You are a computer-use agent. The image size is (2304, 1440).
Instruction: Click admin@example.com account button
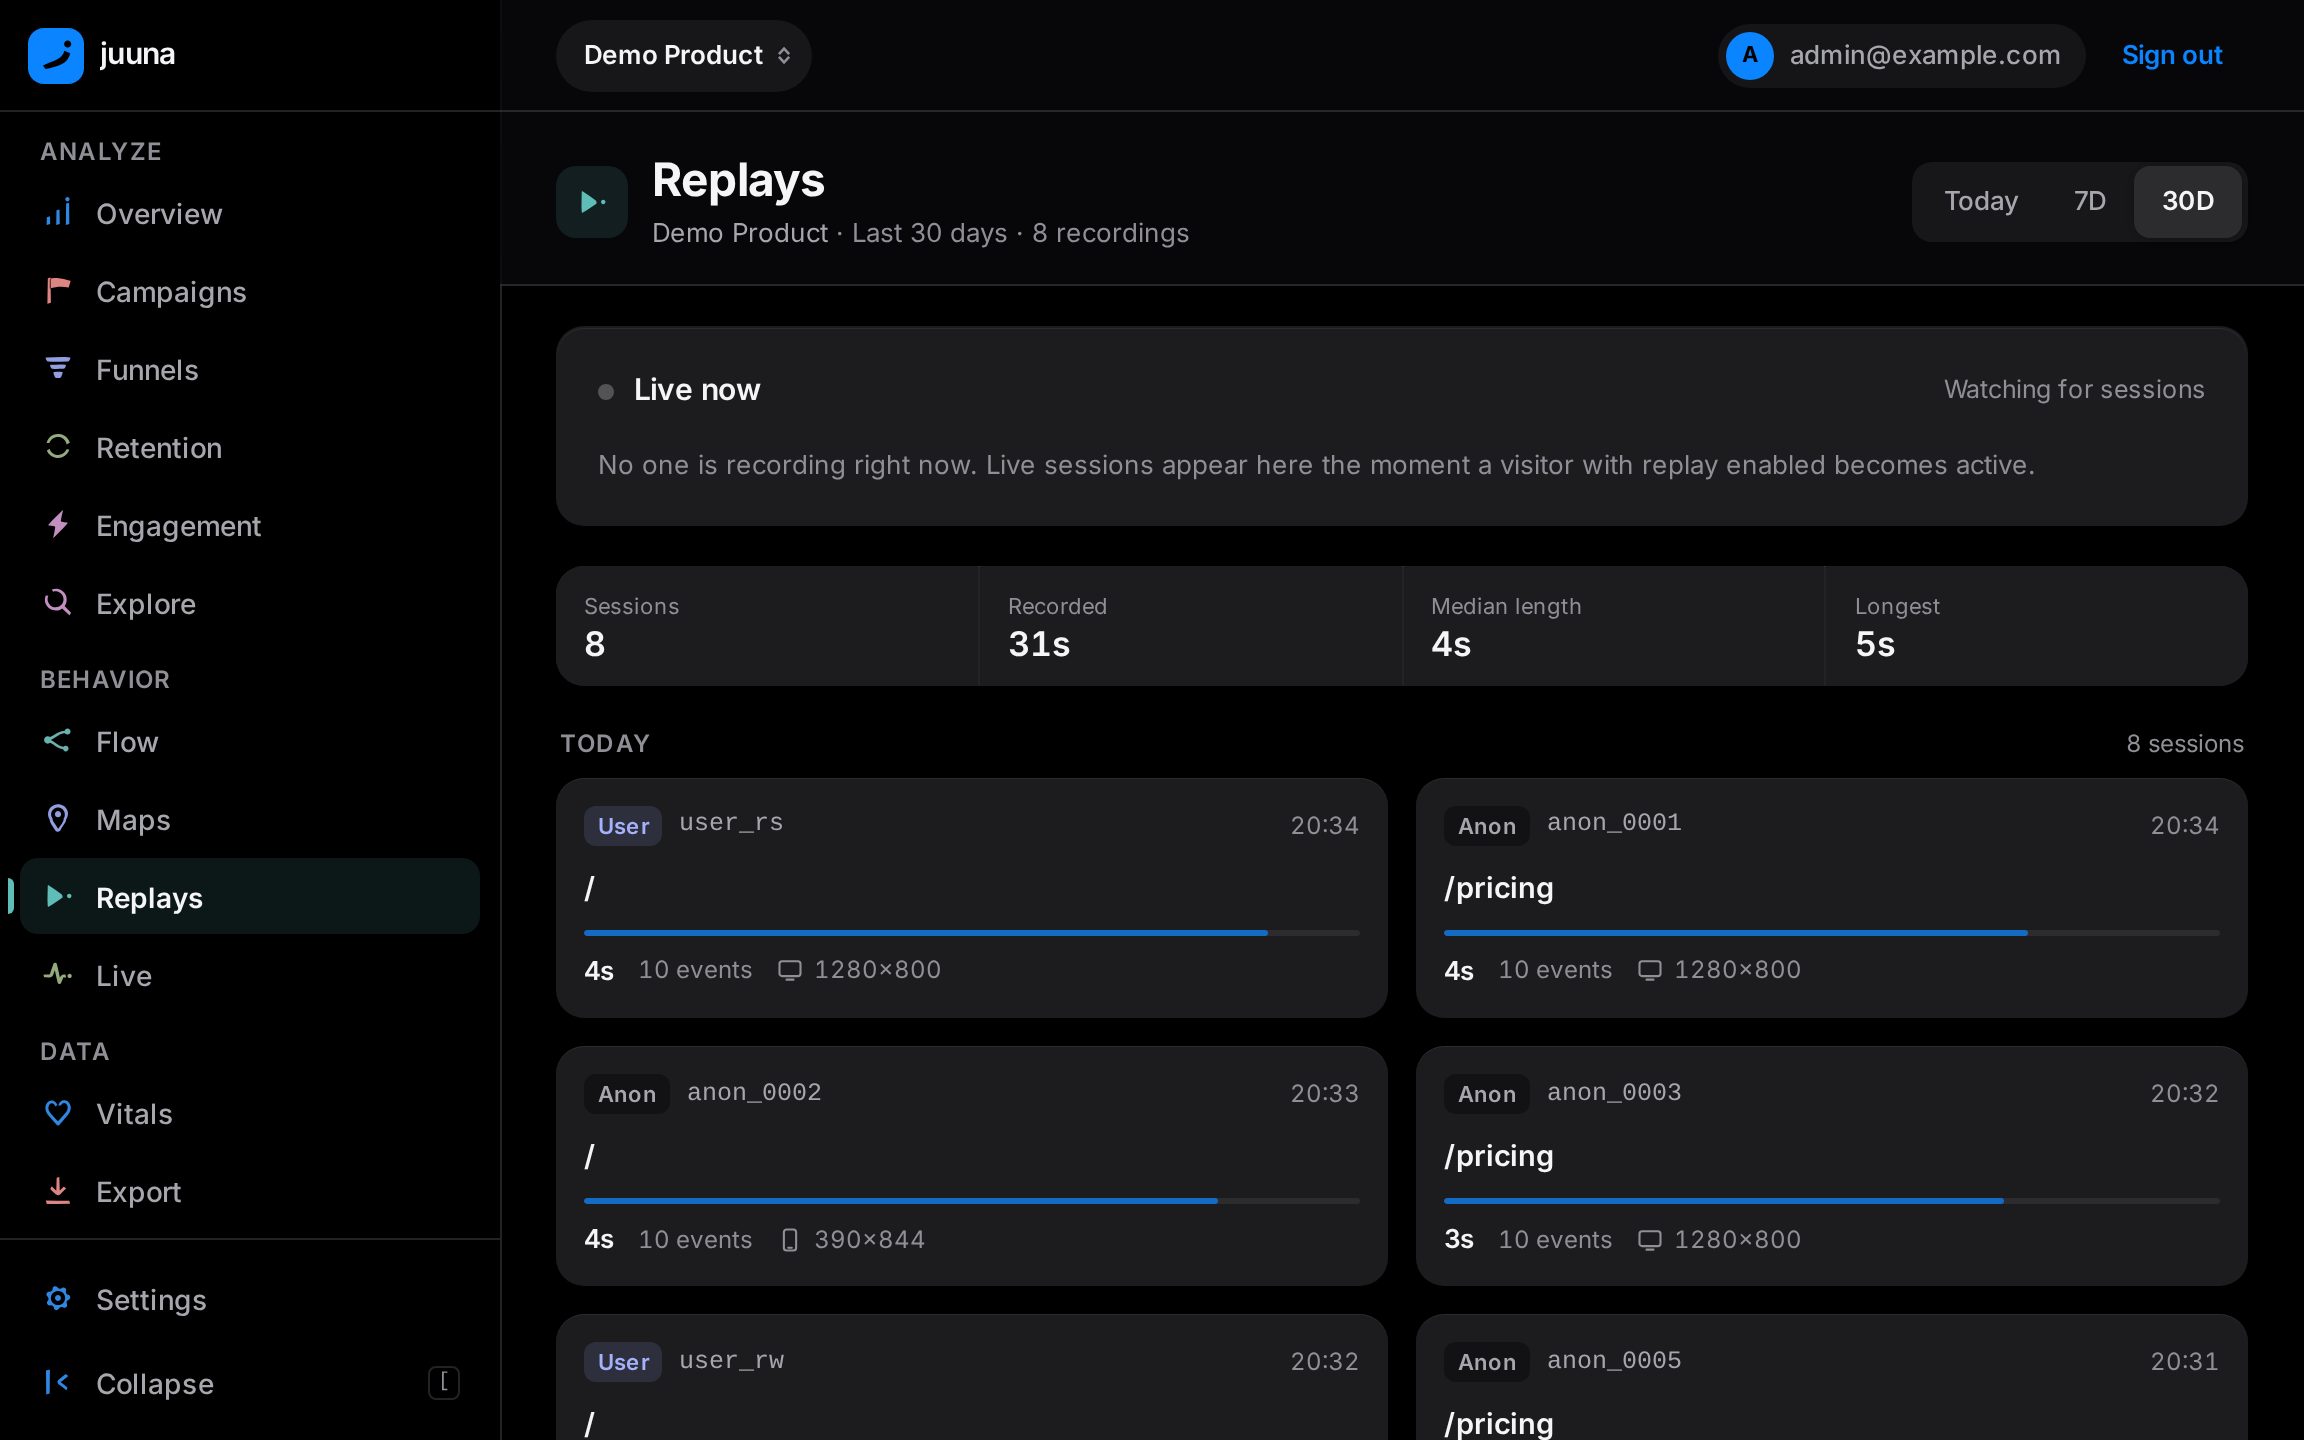pos(1901,56)
